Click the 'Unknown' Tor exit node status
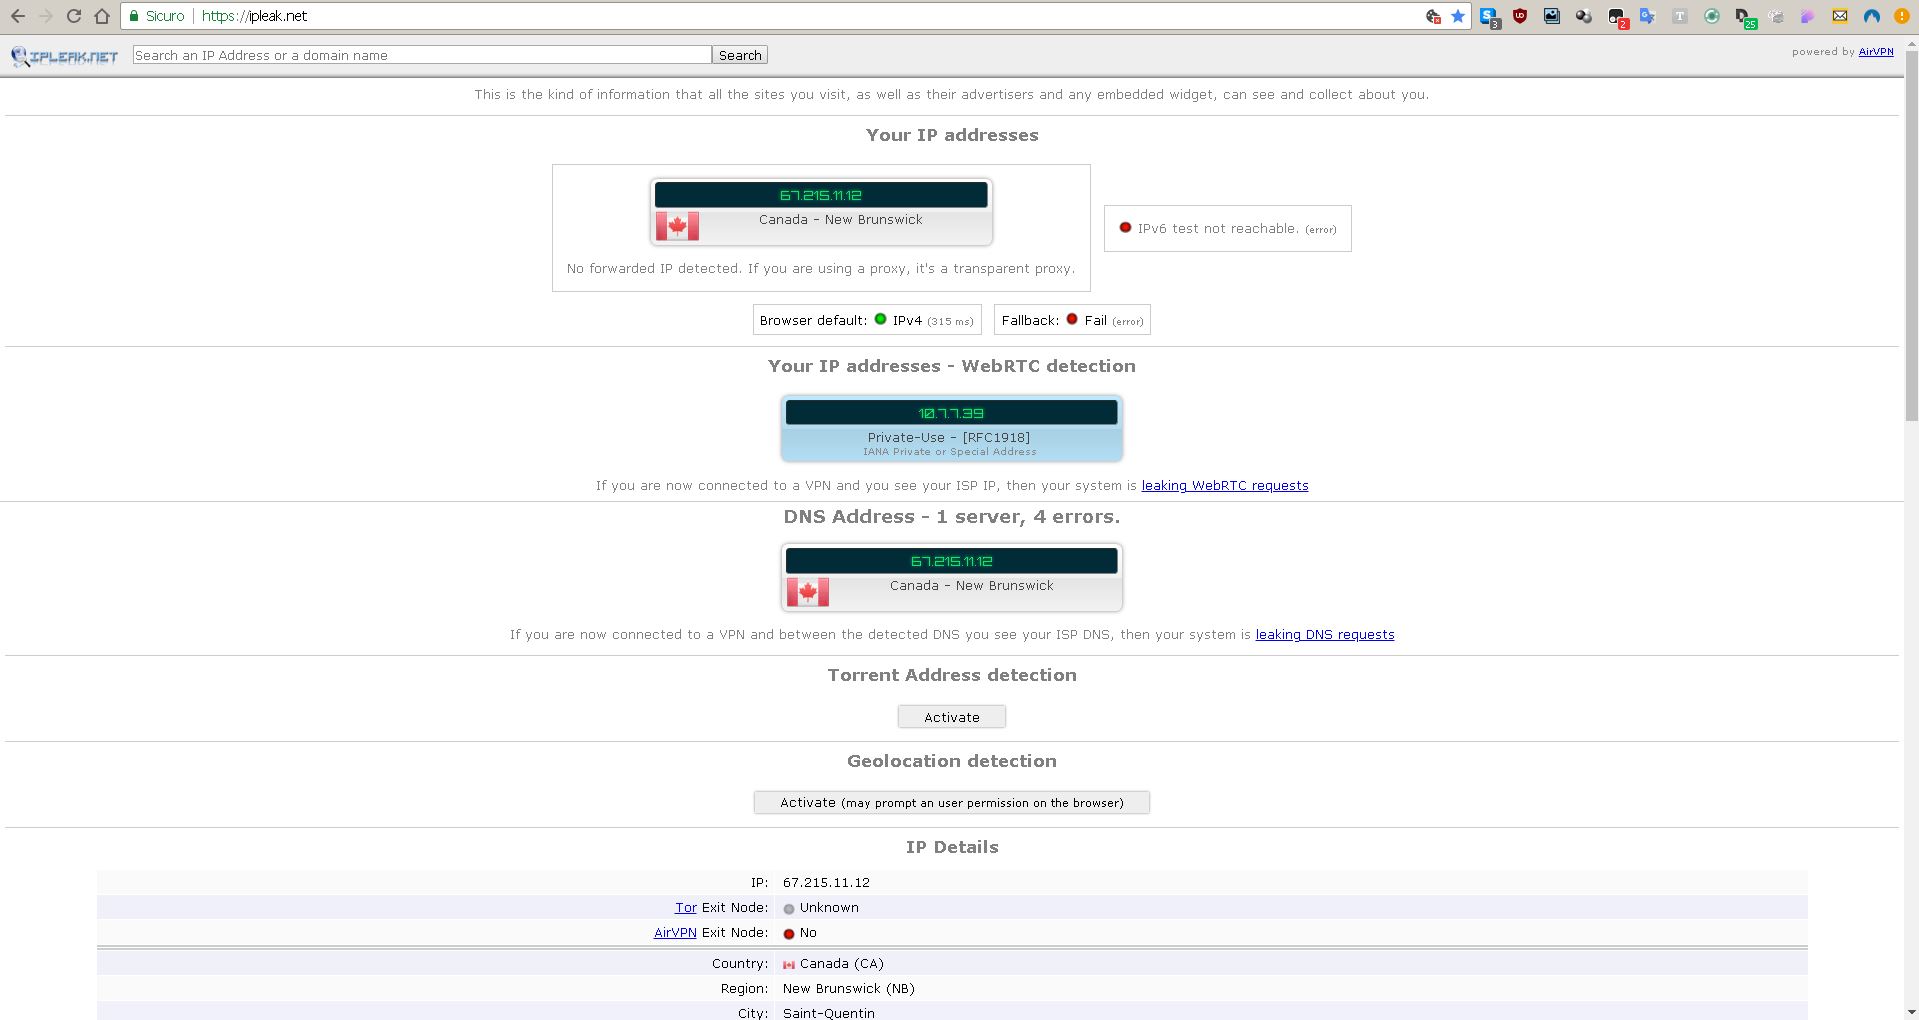The image size is (1919, 1020). tap(829, 908)
